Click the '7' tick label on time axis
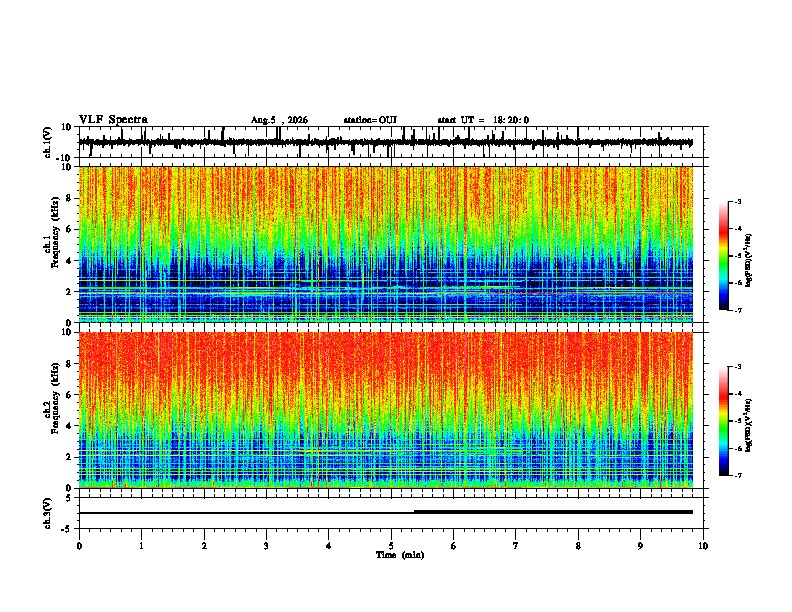 point(516,546)
